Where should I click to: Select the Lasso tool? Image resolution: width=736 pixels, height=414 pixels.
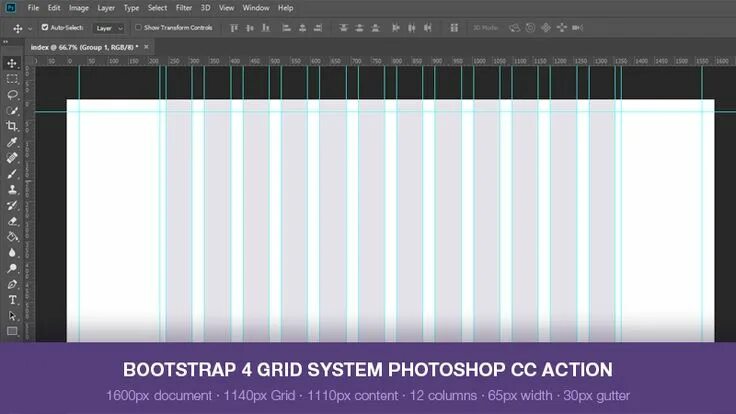coord(12,95)
